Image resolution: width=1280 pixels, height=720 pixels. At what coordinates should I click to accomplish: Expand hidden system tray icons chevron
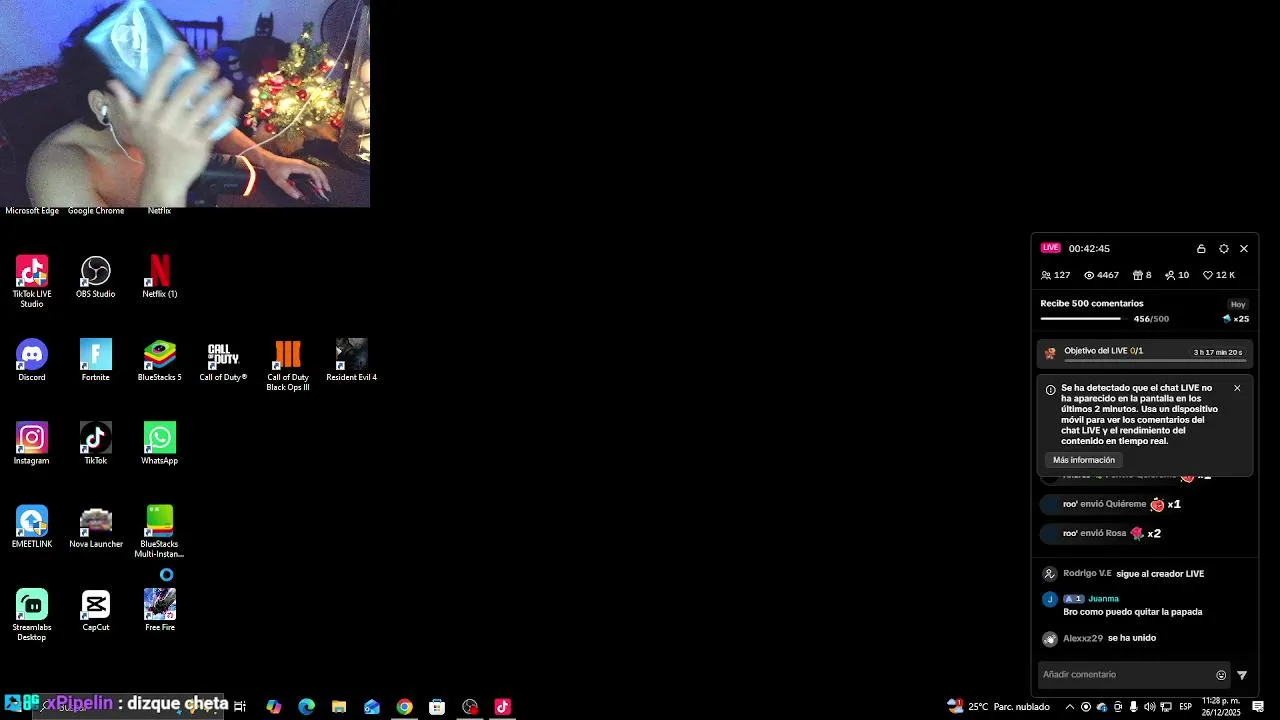click(1069, 707)
